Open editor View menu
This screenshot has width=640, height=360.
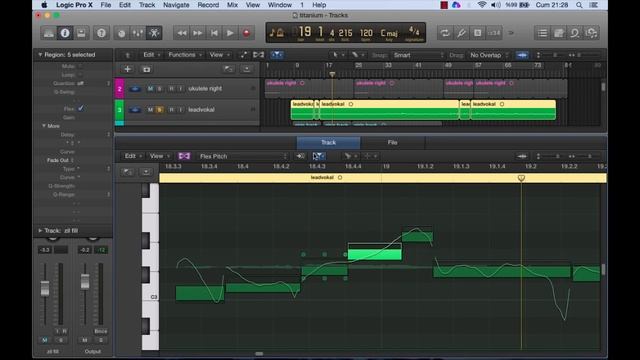(159, 156)
